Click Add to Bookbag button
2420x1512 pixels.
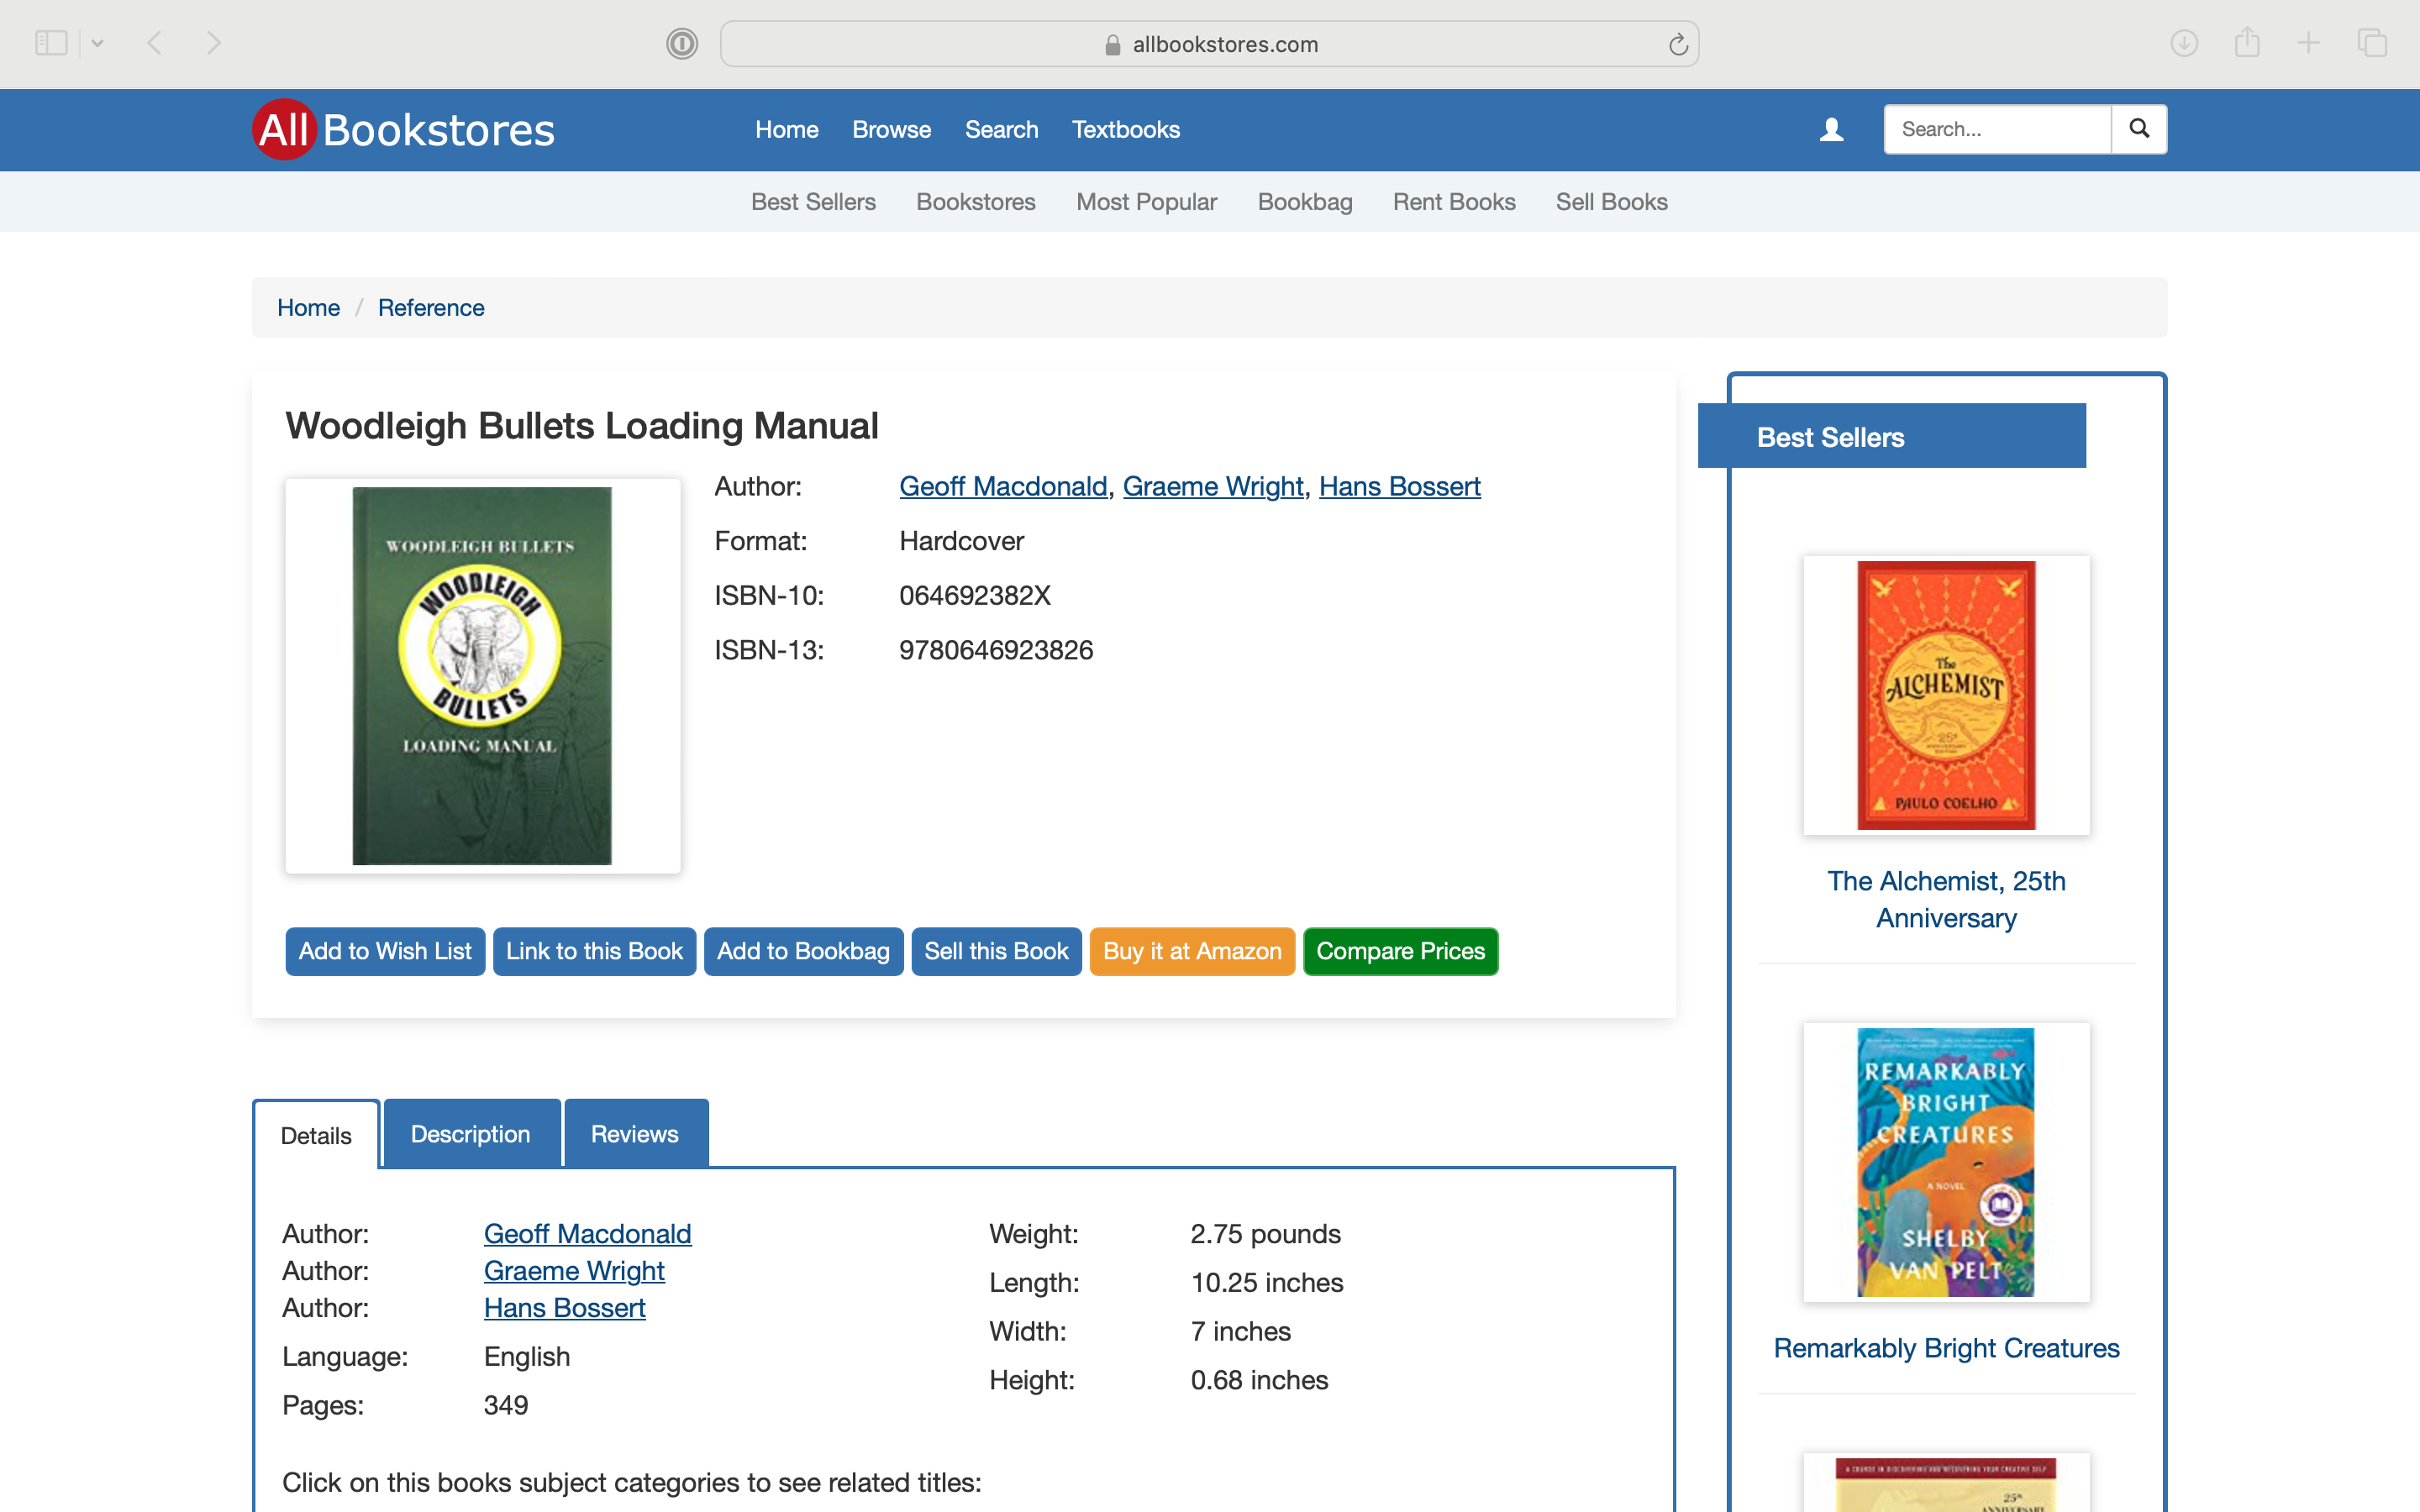coord(803,951)
